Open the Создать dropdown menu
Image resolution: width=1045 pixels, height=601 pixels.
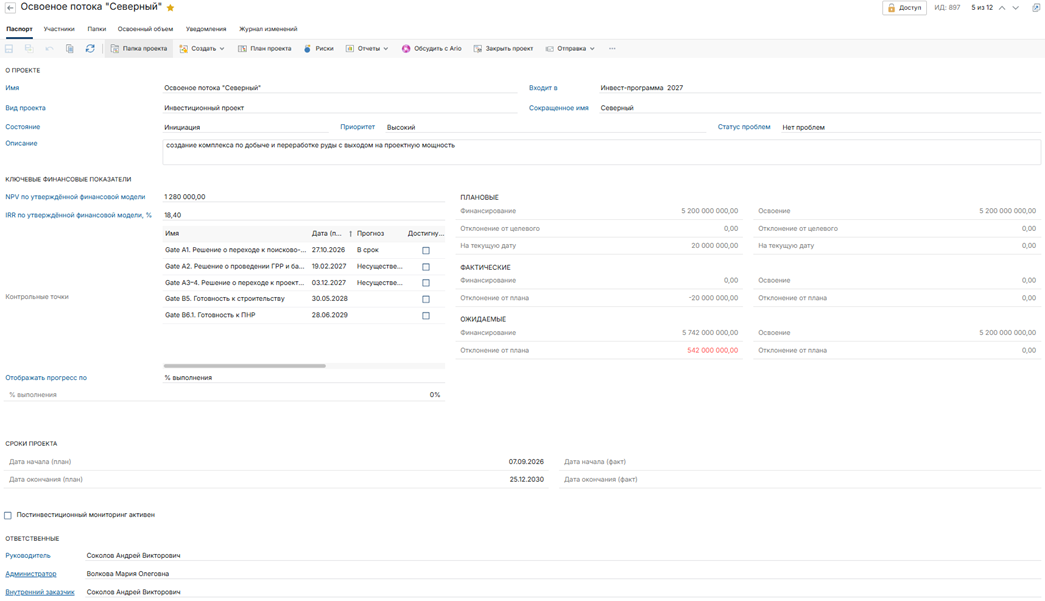click(x=202, y=49)
